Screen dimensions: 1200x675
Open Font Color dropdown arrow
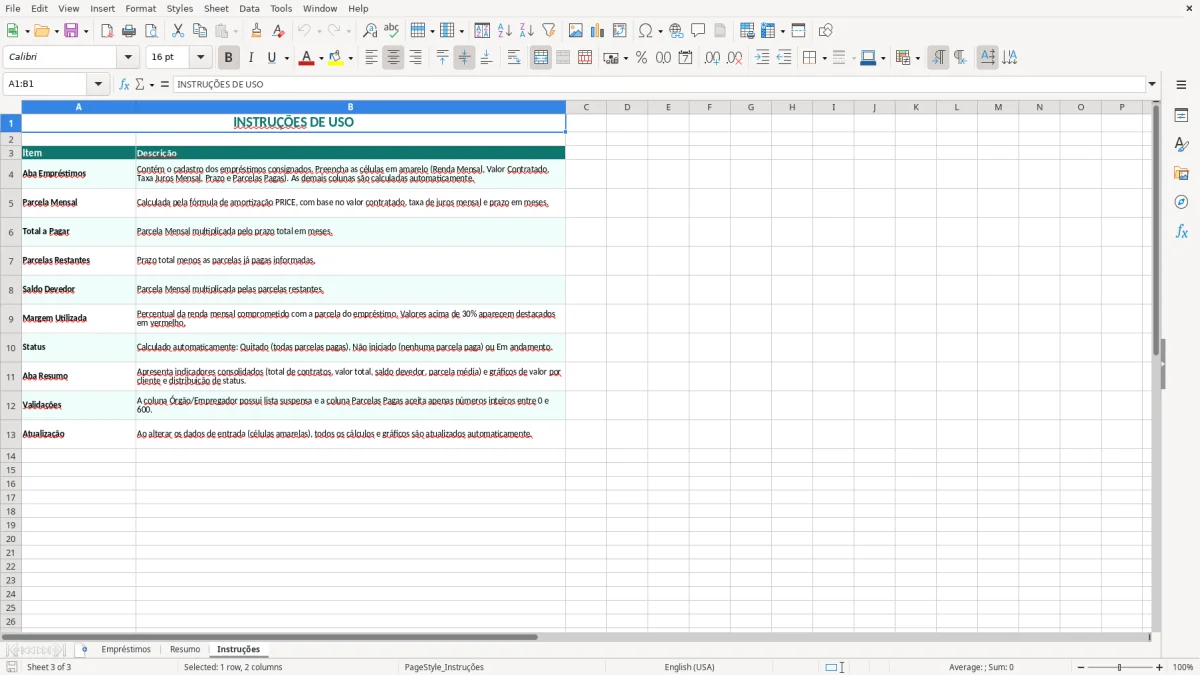tap(321, 58)
